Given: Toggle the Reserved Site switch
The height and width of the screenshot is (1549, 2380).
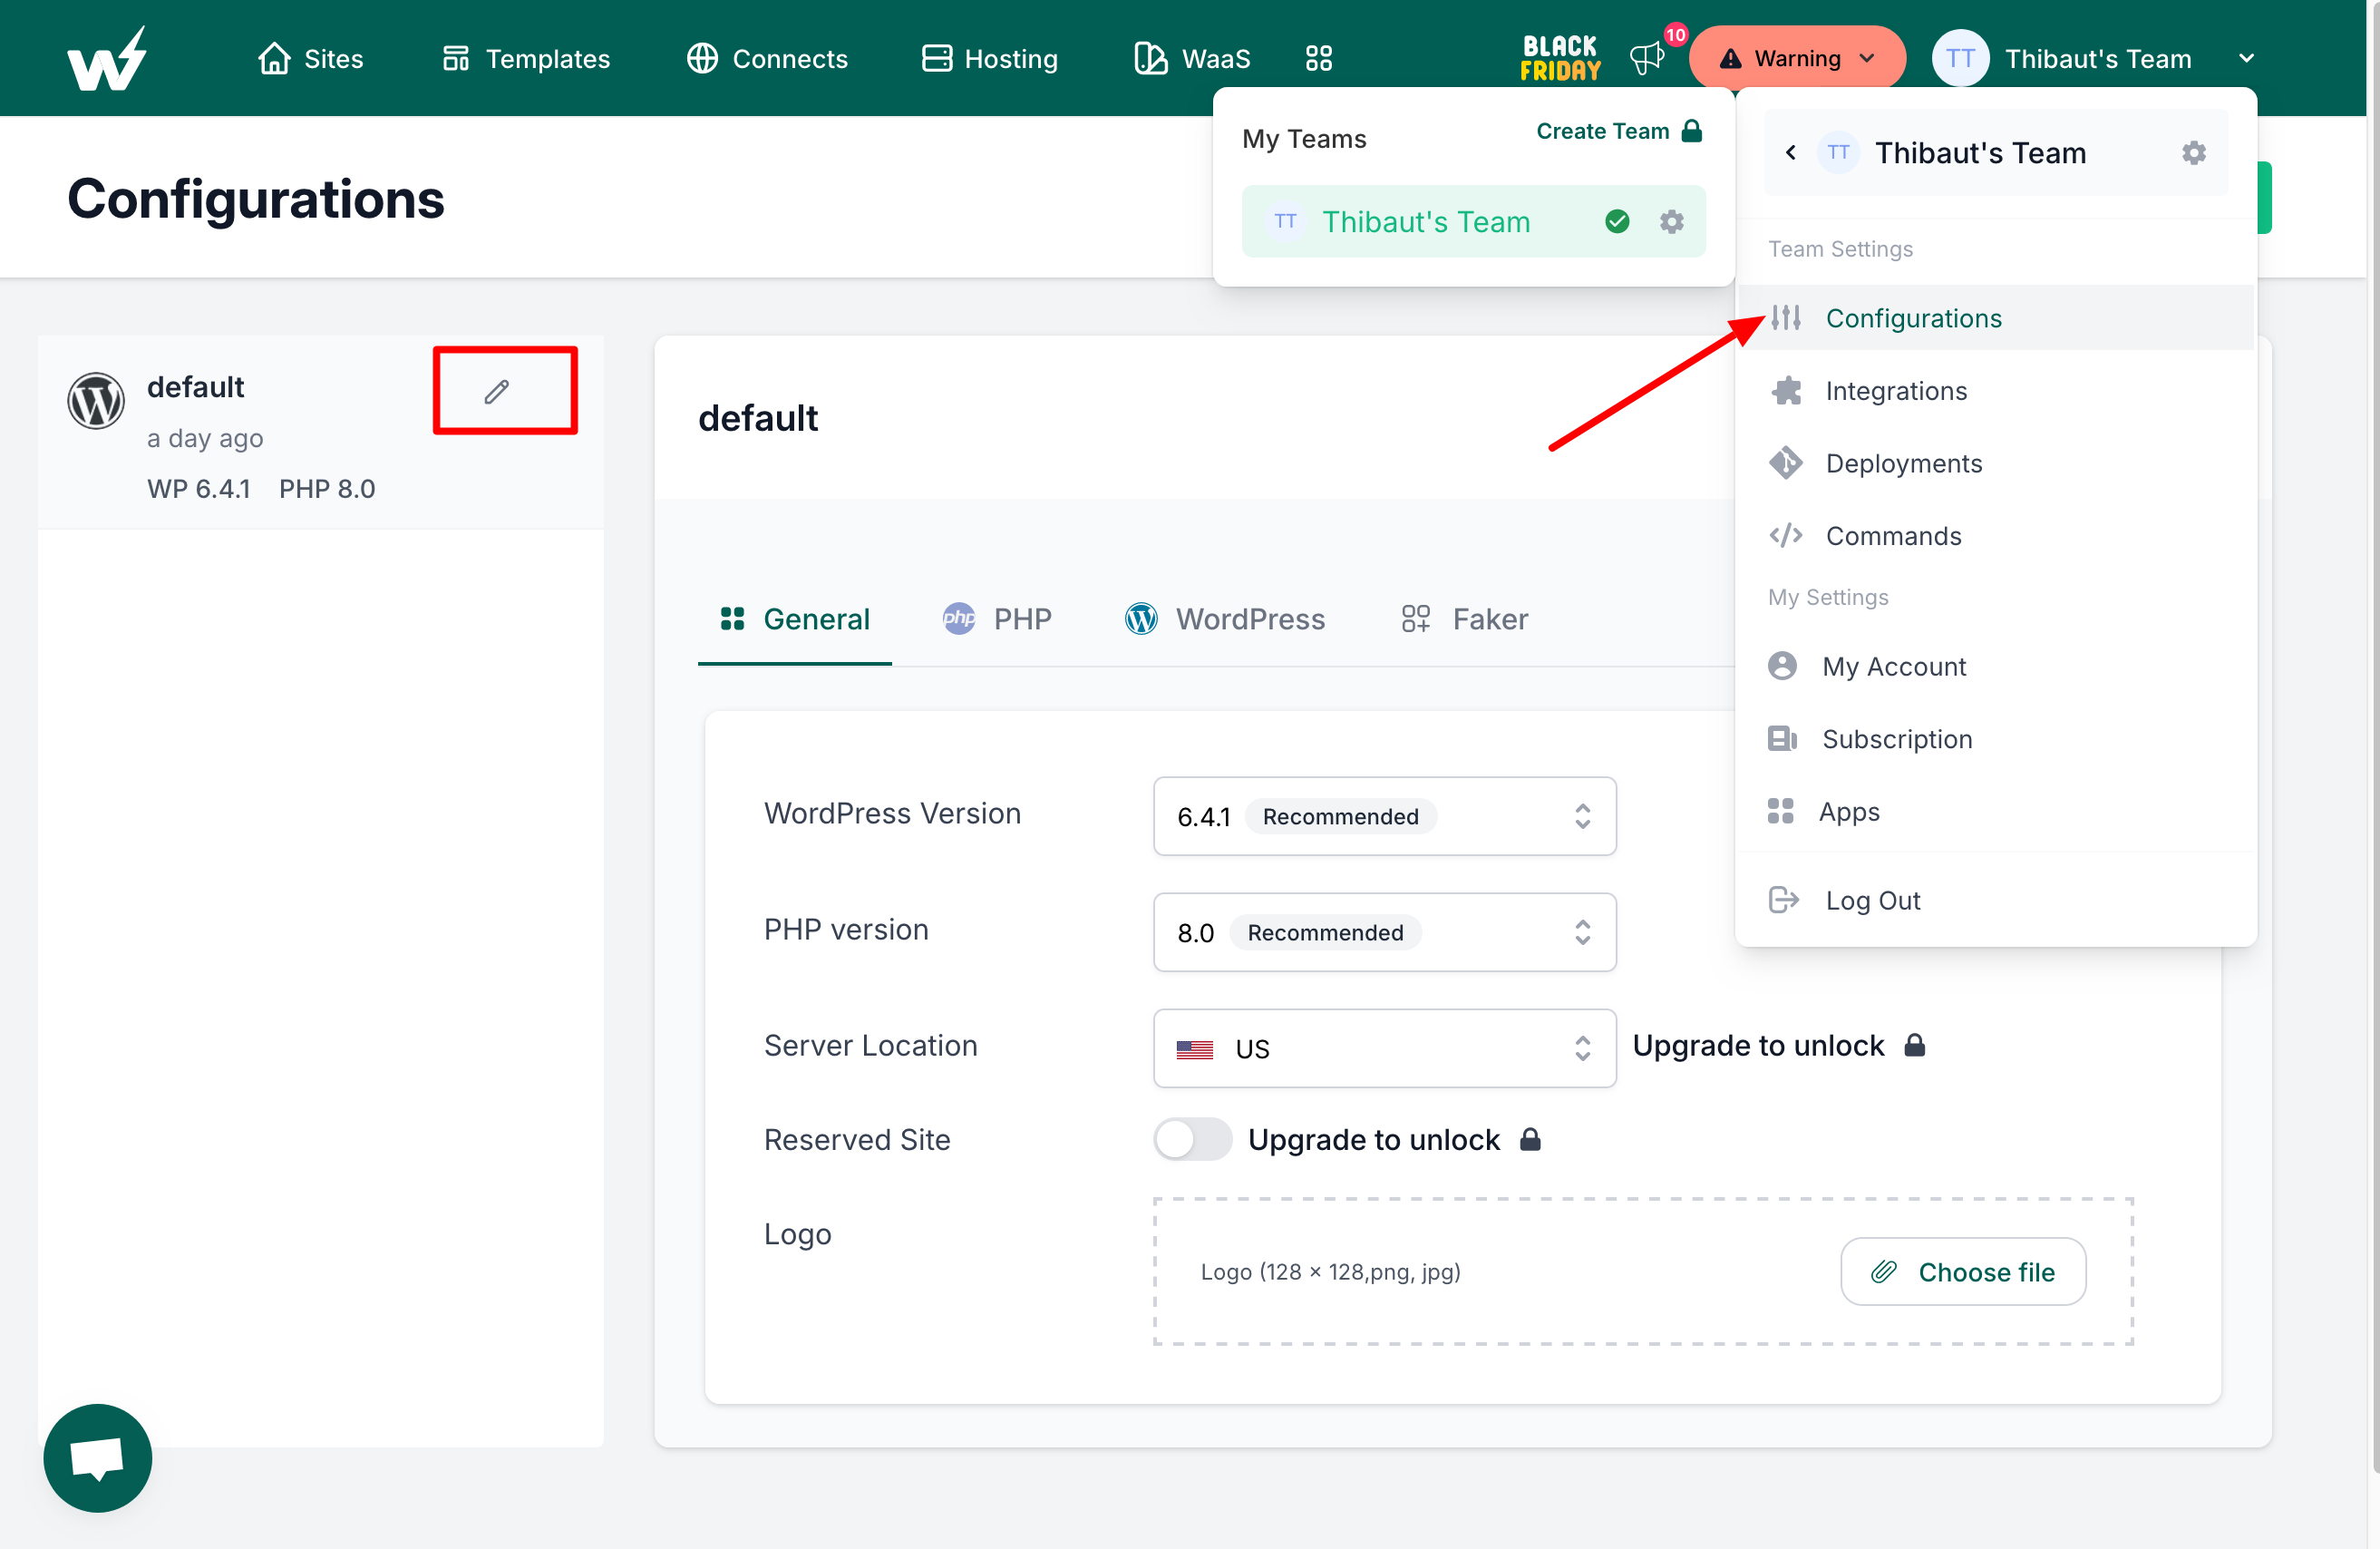Looking at the screenshot, I should point(1192,1139).
